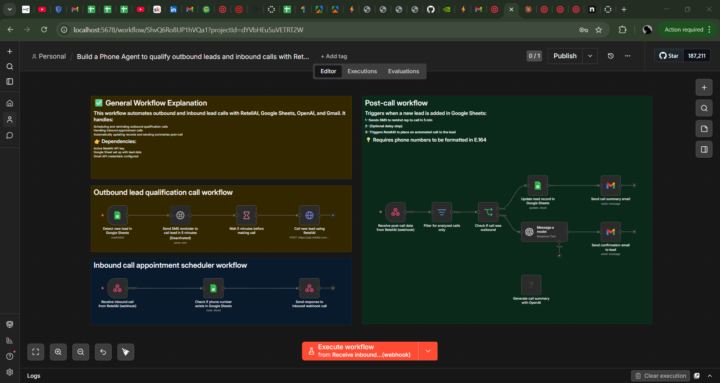Screen dimensions: 720x383
Task: Select the Filter for analyzed calls only node
Action: [441, 212]
